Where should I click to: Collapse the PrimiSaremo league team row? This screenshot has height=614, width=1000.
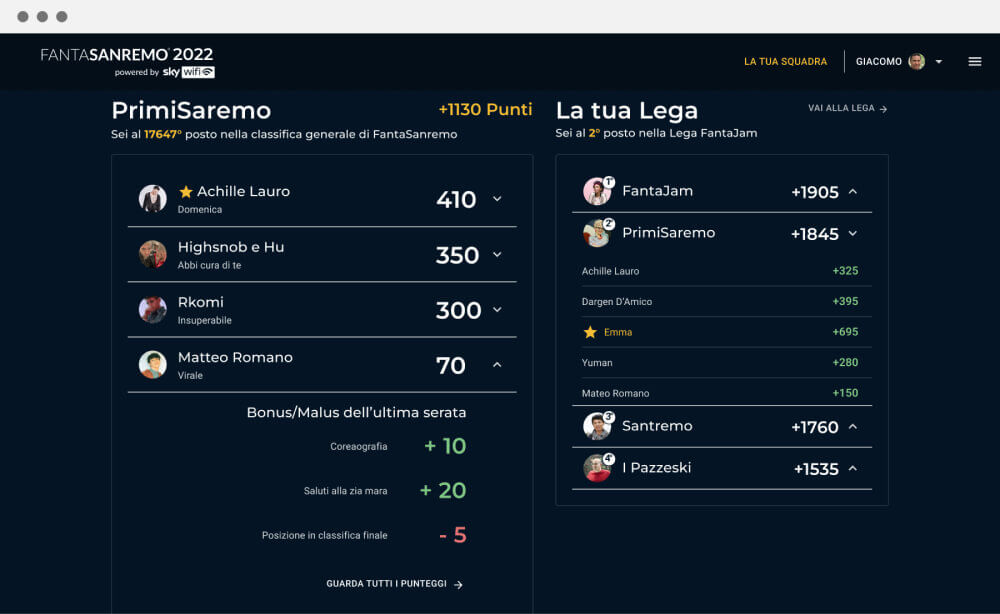pyautogui.click(x=853, y=233)
